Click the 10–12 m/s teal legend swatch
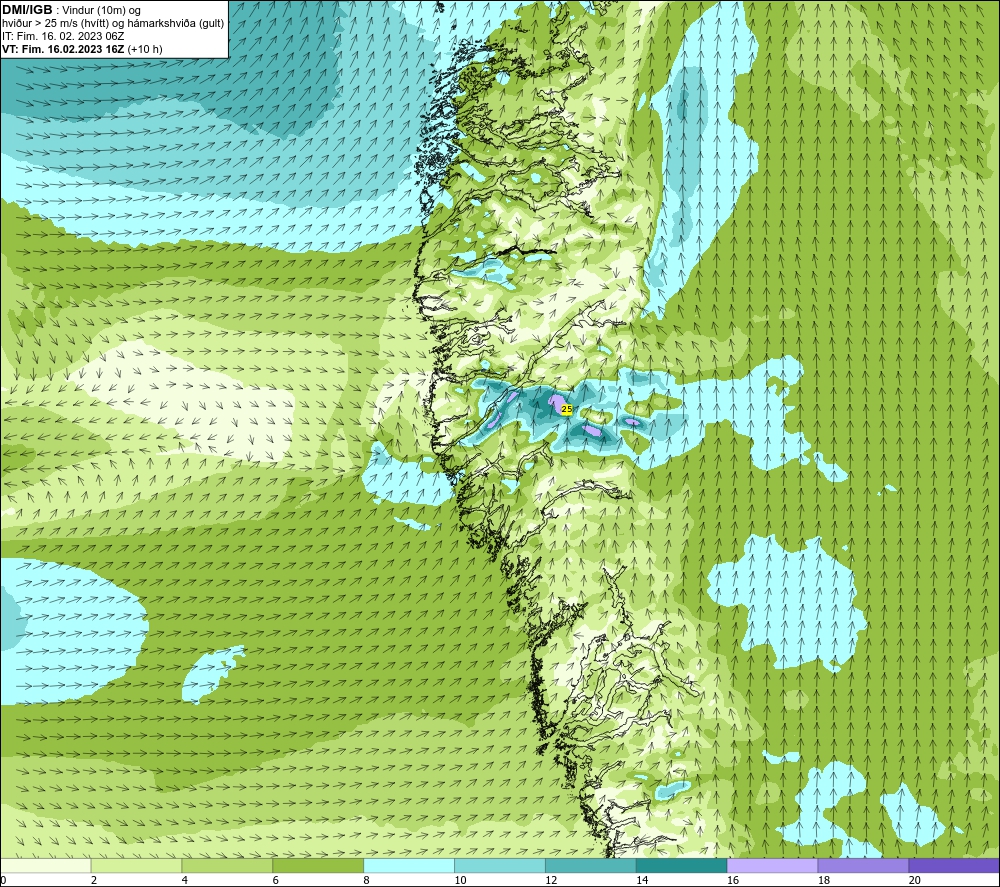1000x887 pixels. tap(500, 865)
